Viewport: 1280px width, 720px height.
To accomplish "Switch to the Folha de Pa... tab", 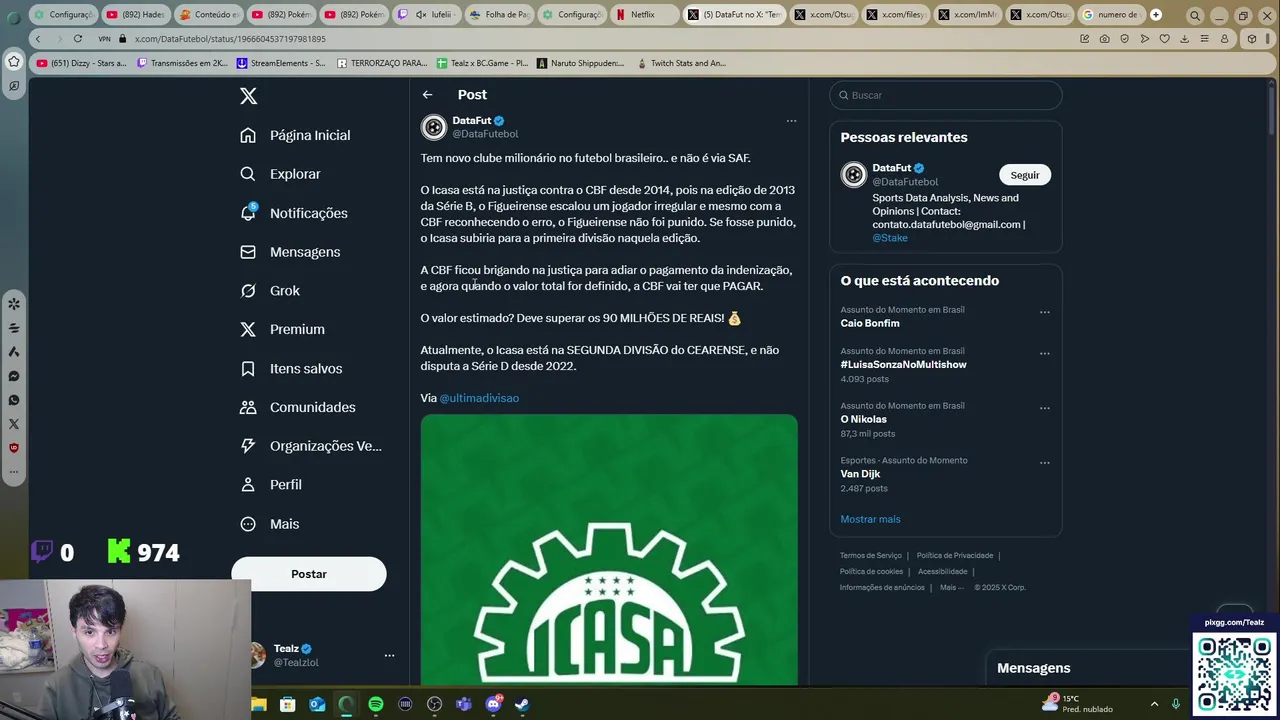I will click(x=499, y=15).
